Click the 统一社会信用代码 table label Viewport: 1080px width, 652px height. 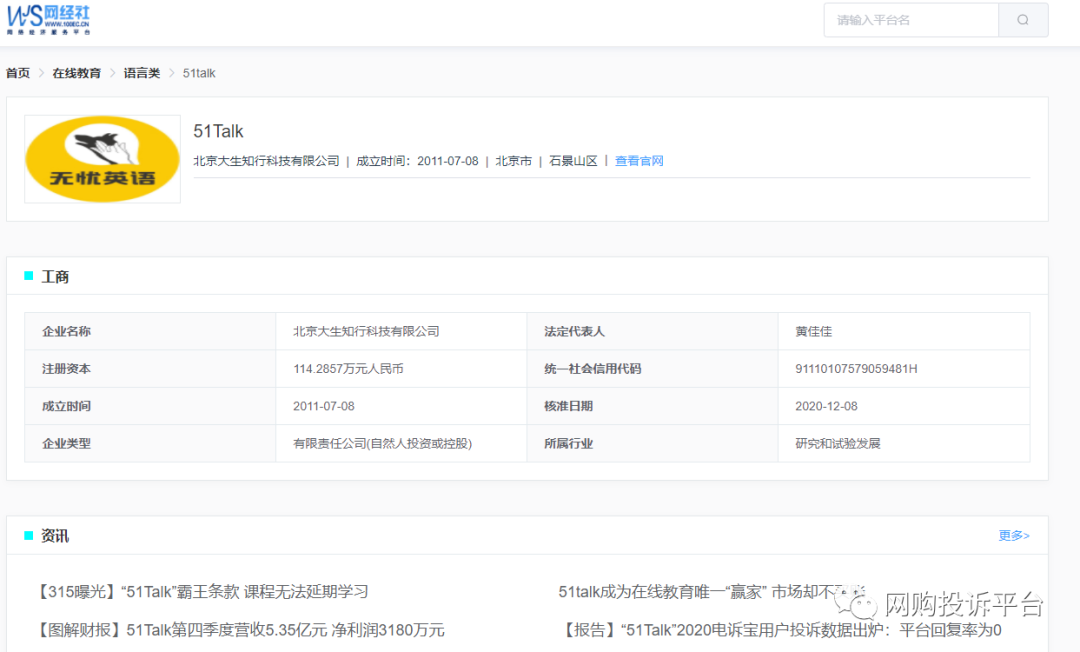pyautogui.click(x=593, y=369)
